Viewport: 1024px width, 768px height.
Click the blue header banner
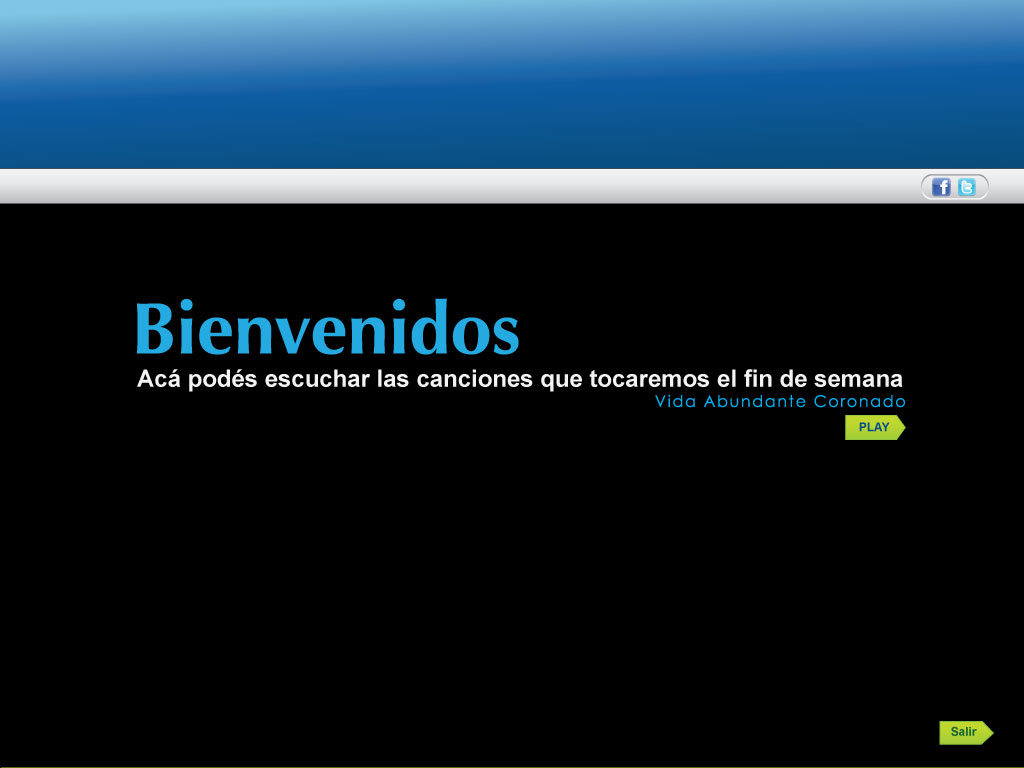pos(512,85)
